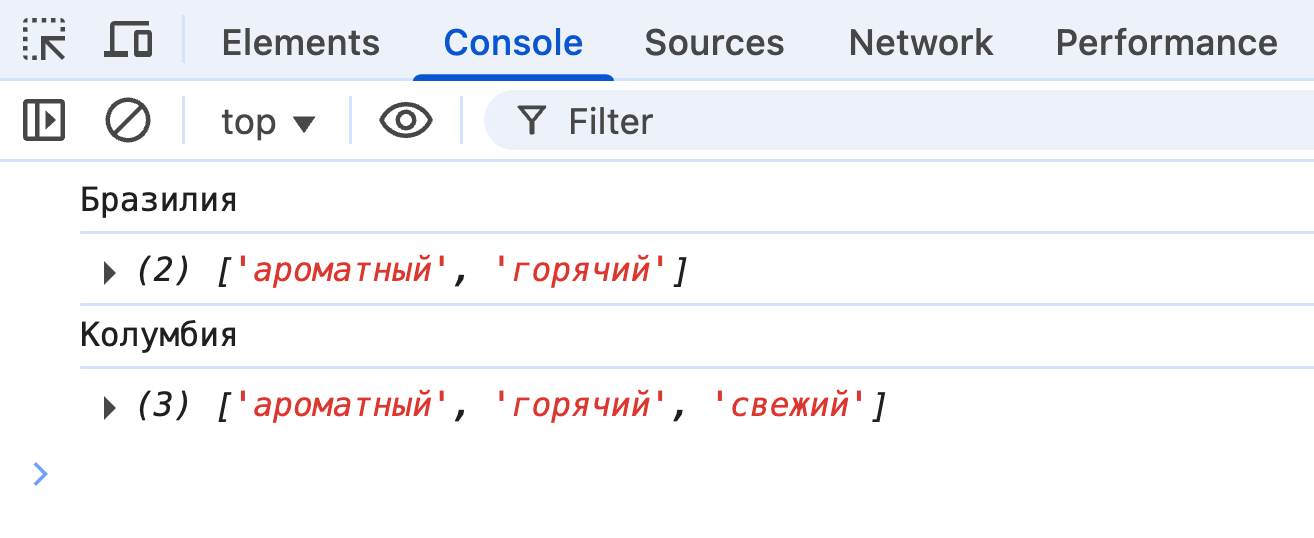Image resolution: width=1314 pixels, height=538 pixels.
Task: Expand the 3-item array under Колумбия
Action: (110, 407)
